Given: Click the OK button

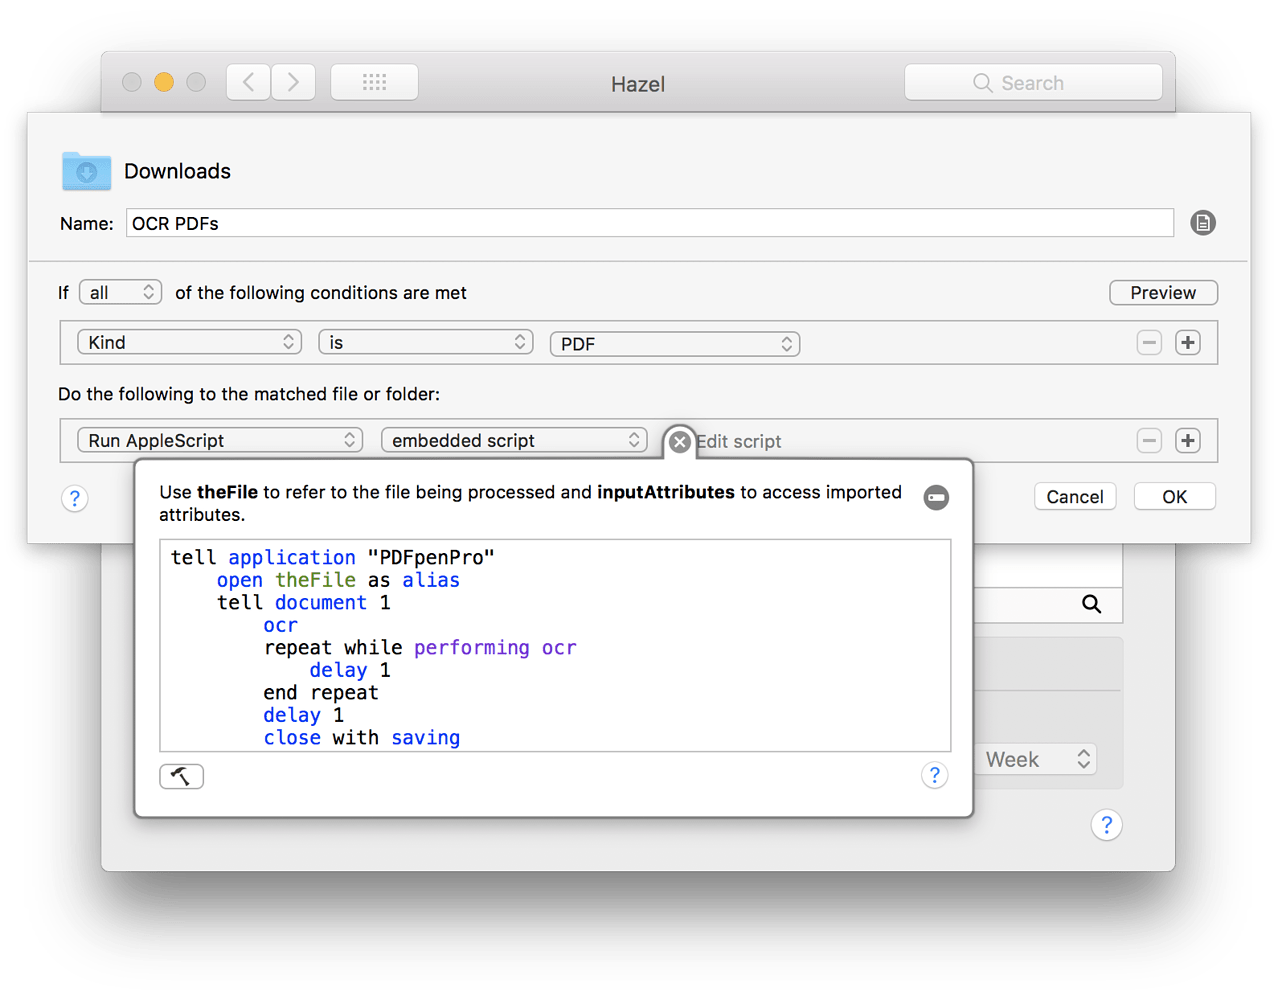Looking at the screenshot, I should pos(1174,497).
